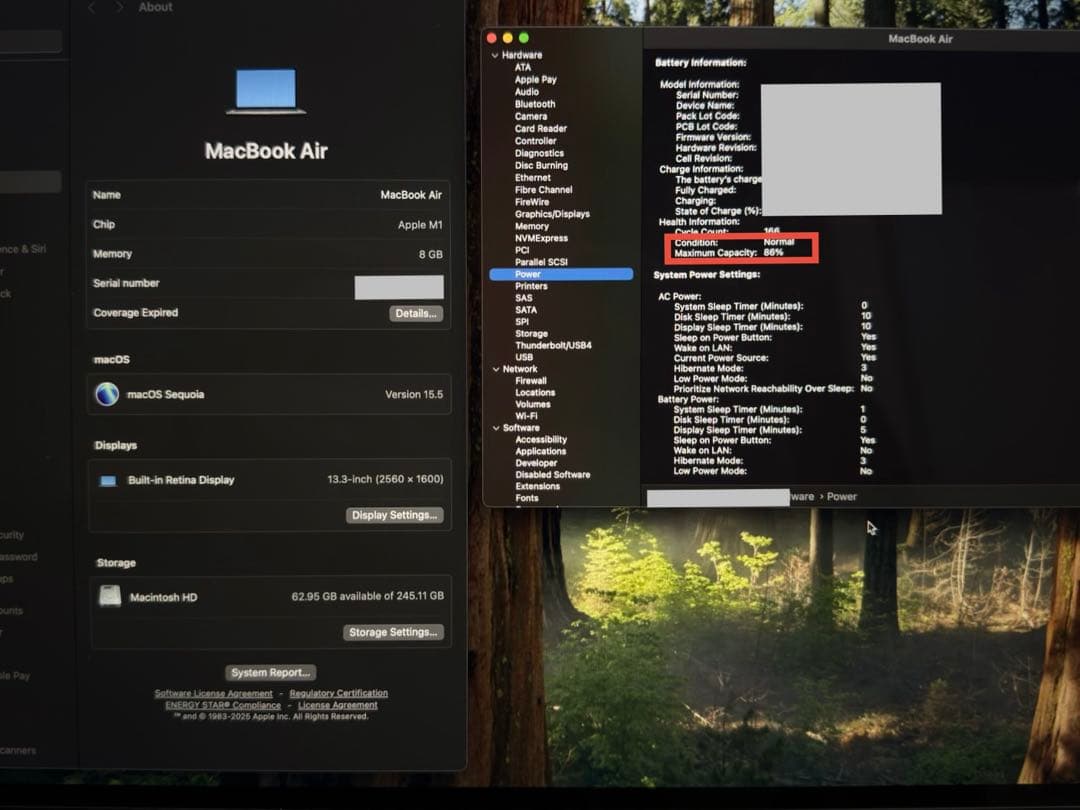This screenshot has height=810, width=1080.
Task: Collapse the Network section
Action: 495,368
